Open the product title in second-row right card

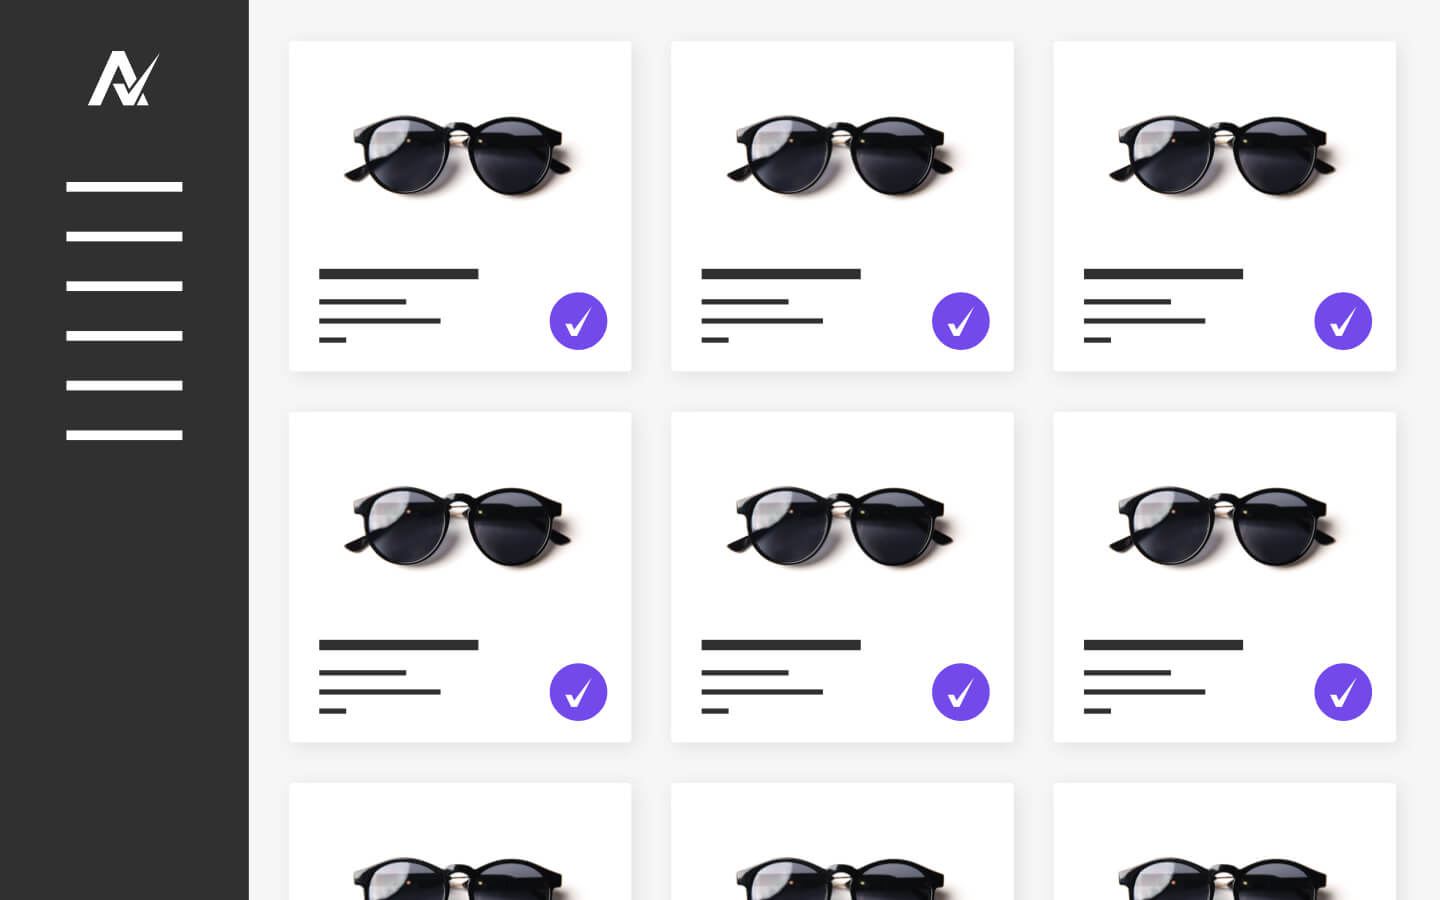tap(1163, 645)
